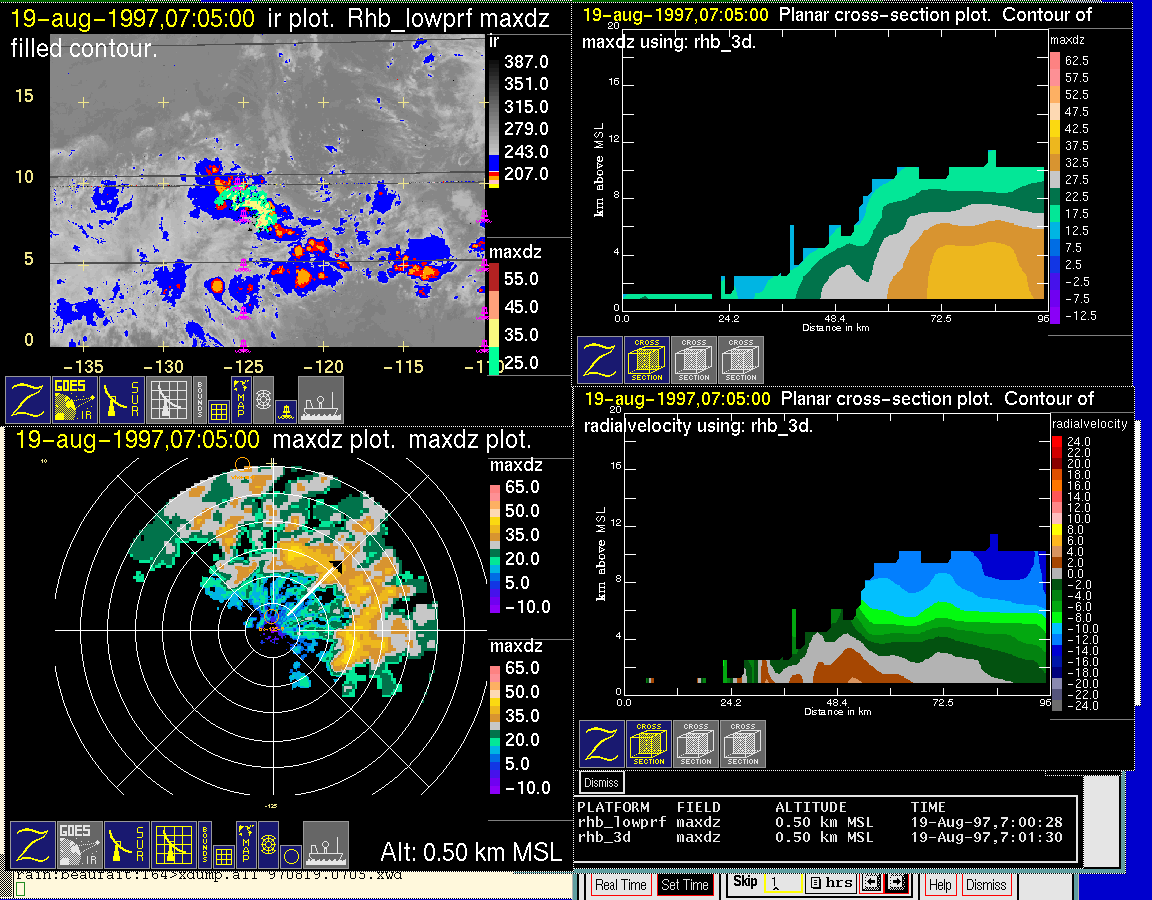Enable Real Time mode

[620, 885]
